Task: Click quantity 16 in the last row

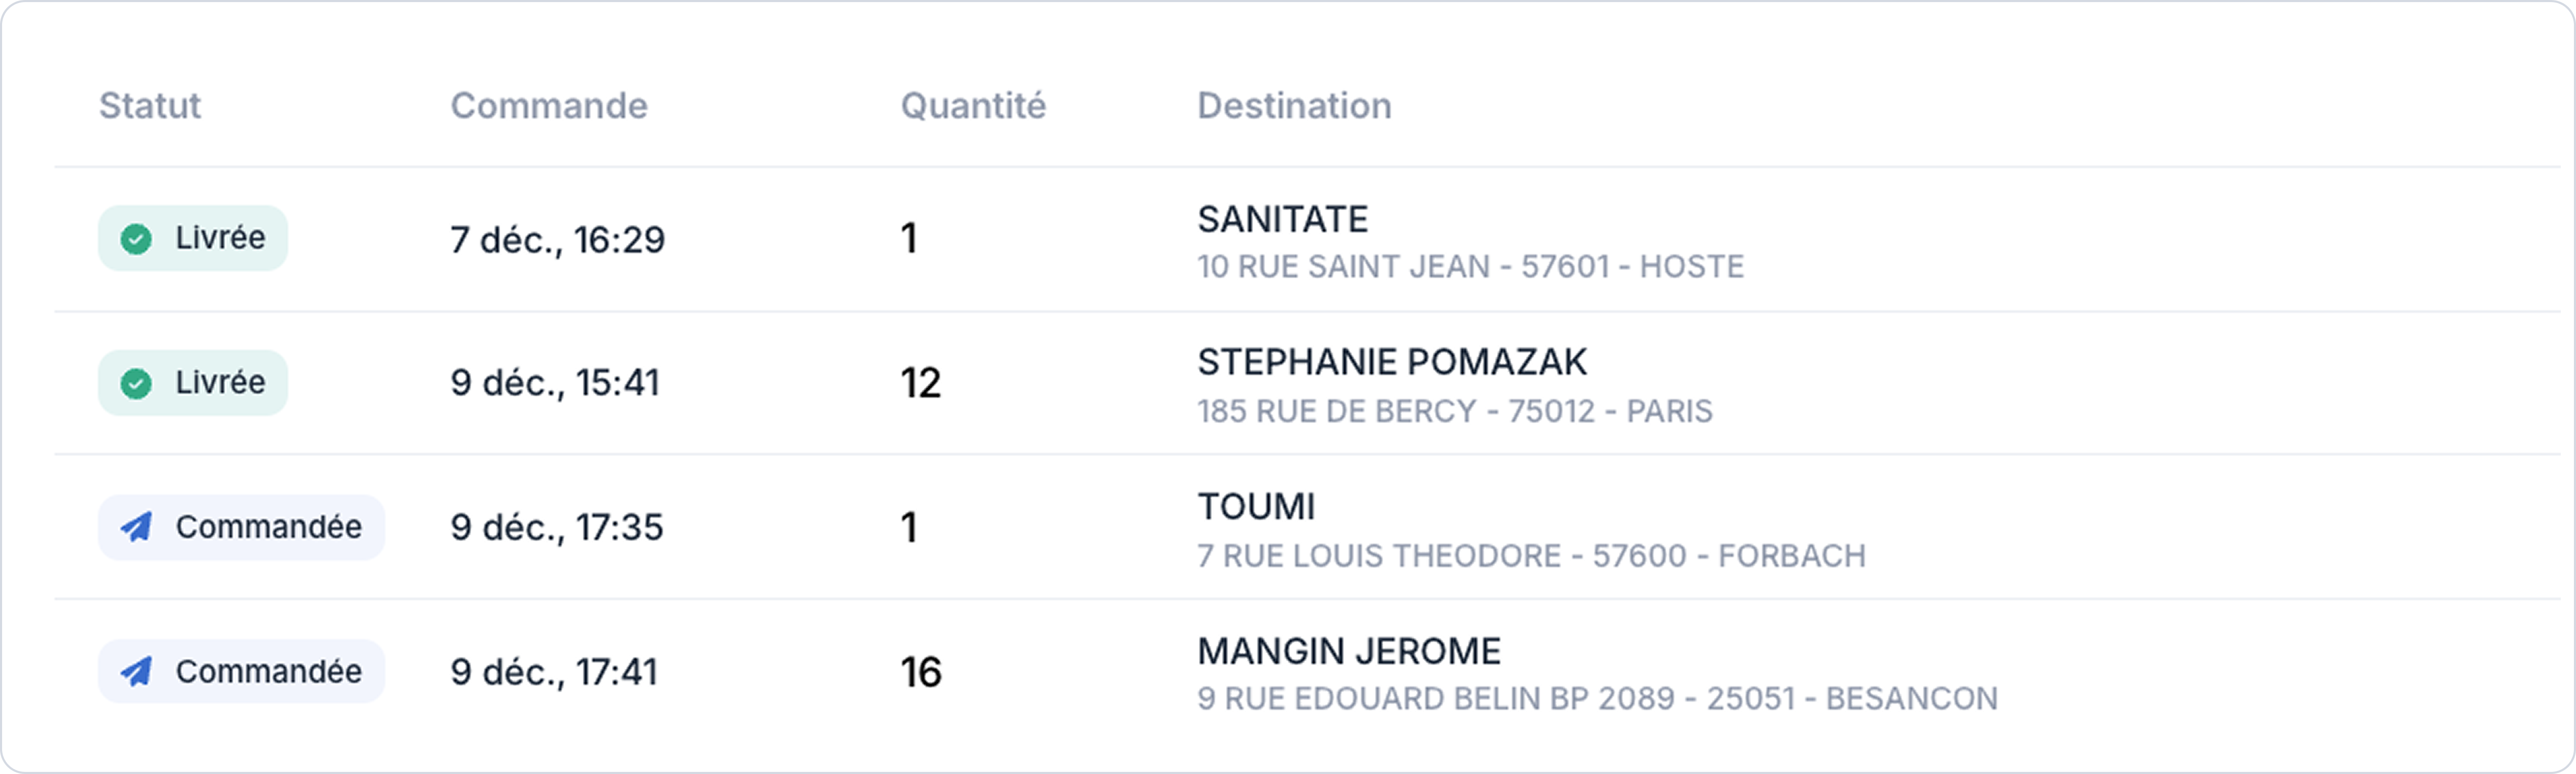Action: [920, 672]
